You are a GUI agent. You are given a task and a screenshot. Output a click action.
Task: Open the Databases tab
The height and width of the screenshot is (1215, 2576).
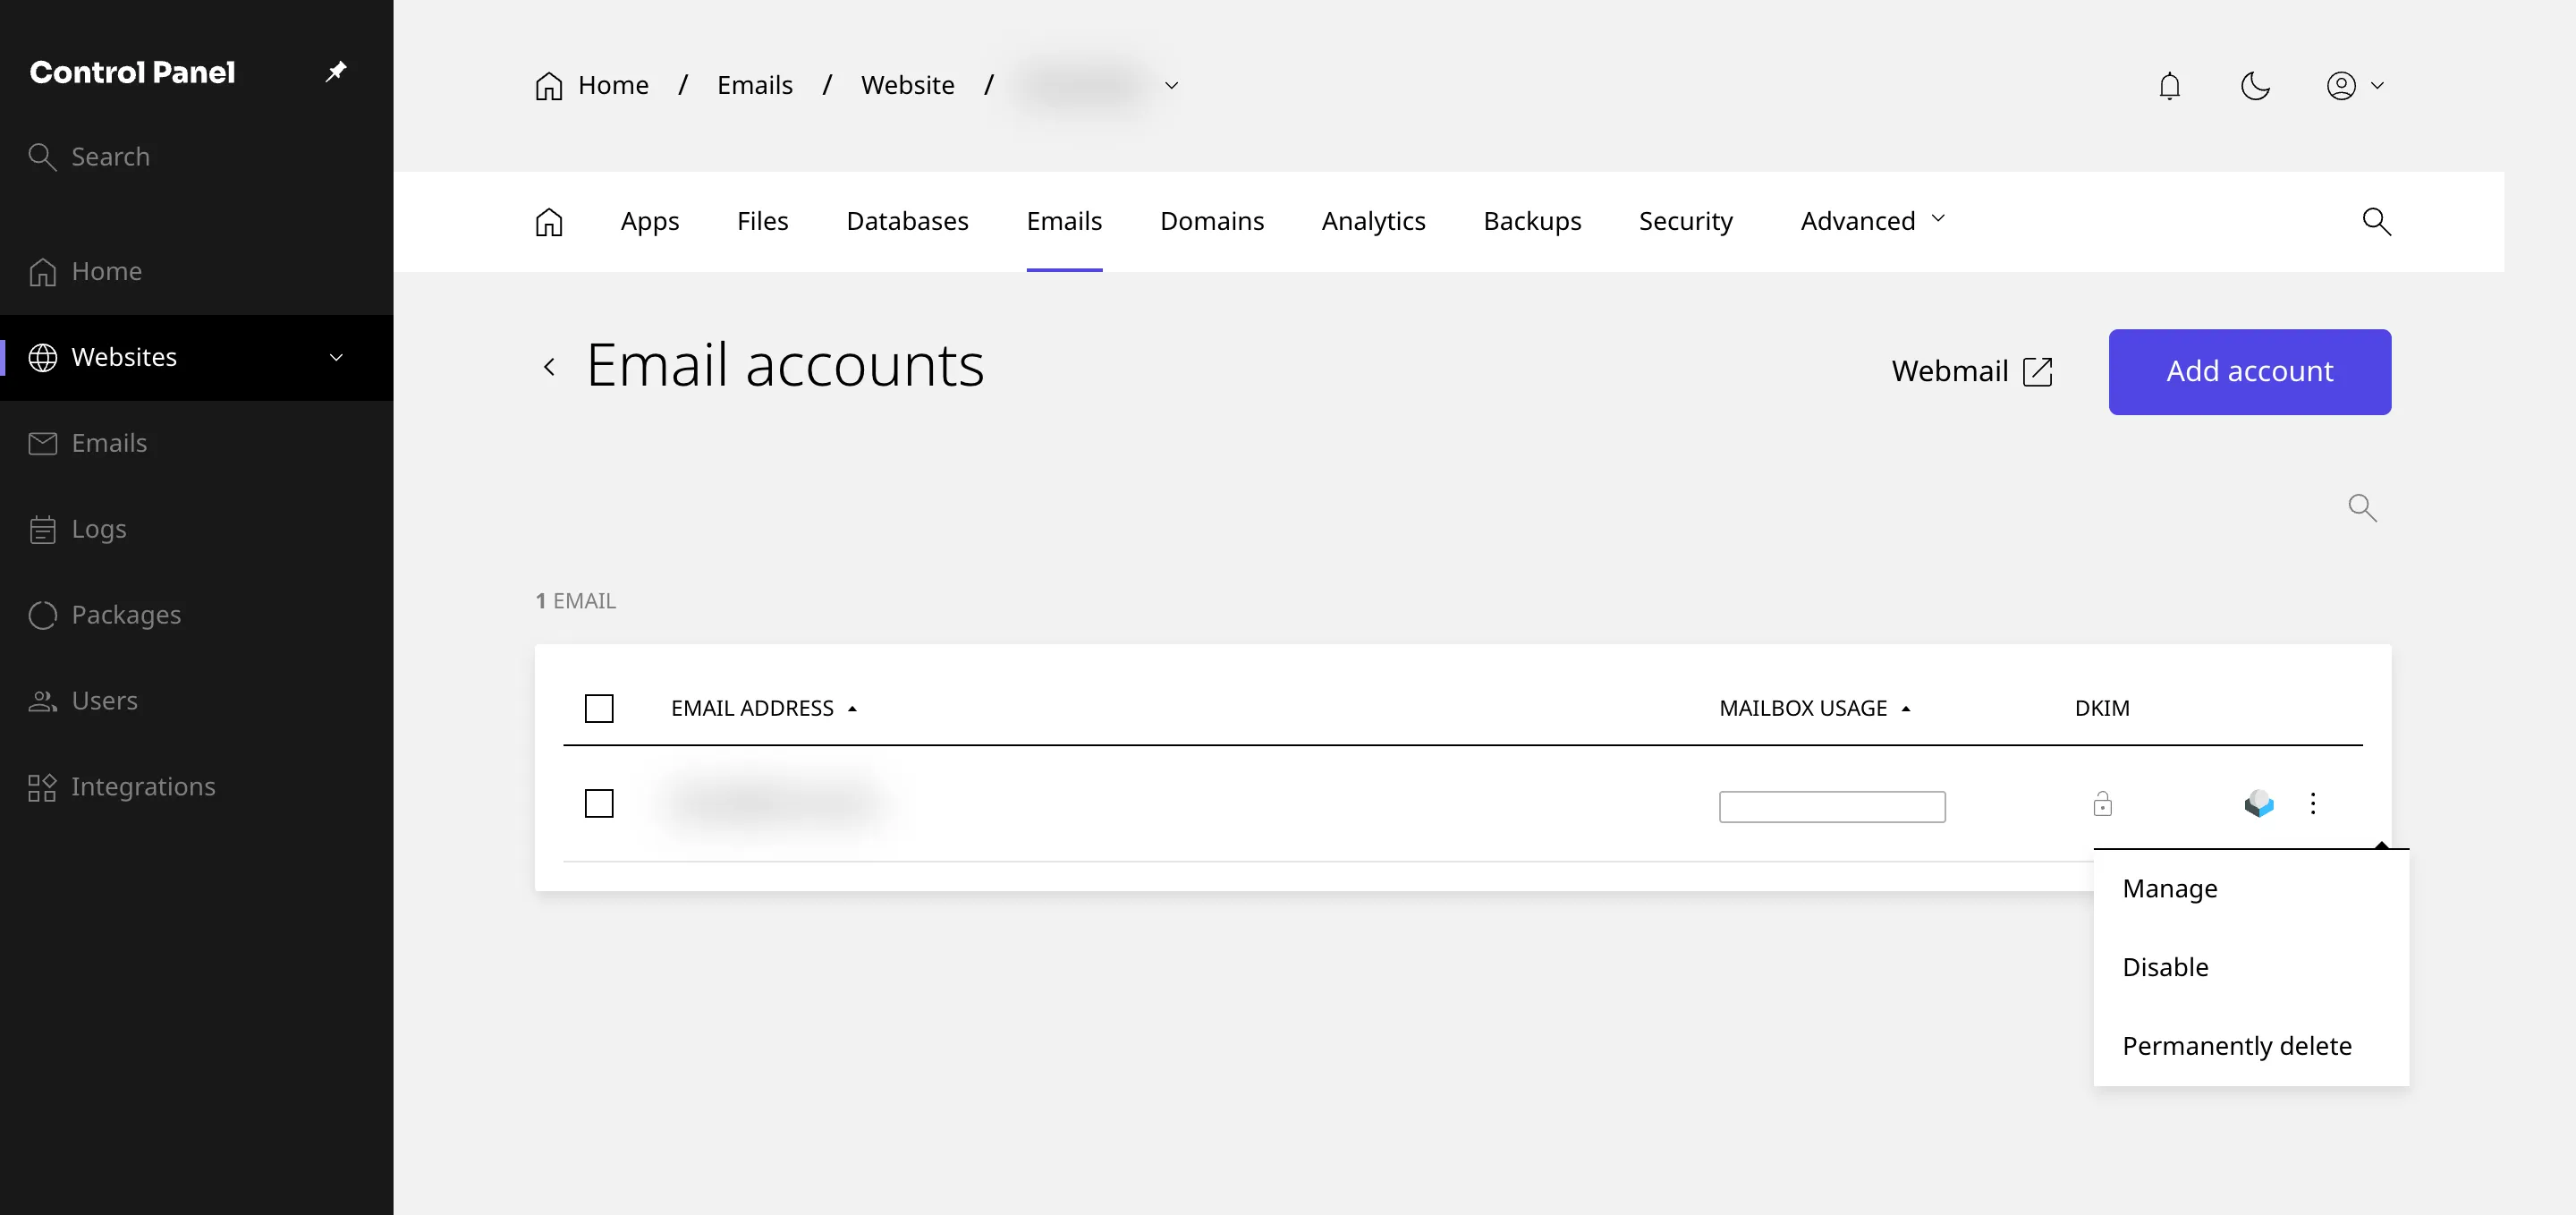pos(907,221)
